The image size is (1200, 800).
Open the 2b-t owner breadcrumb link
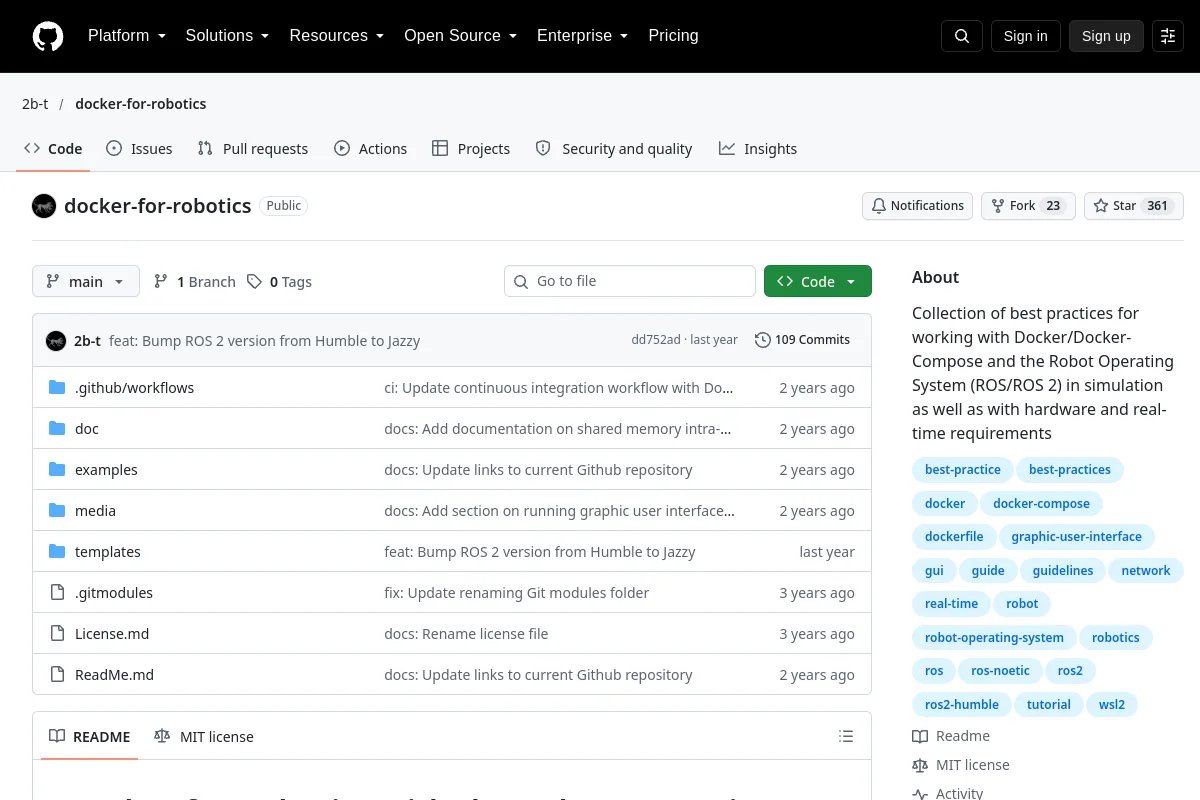point(35,104)
